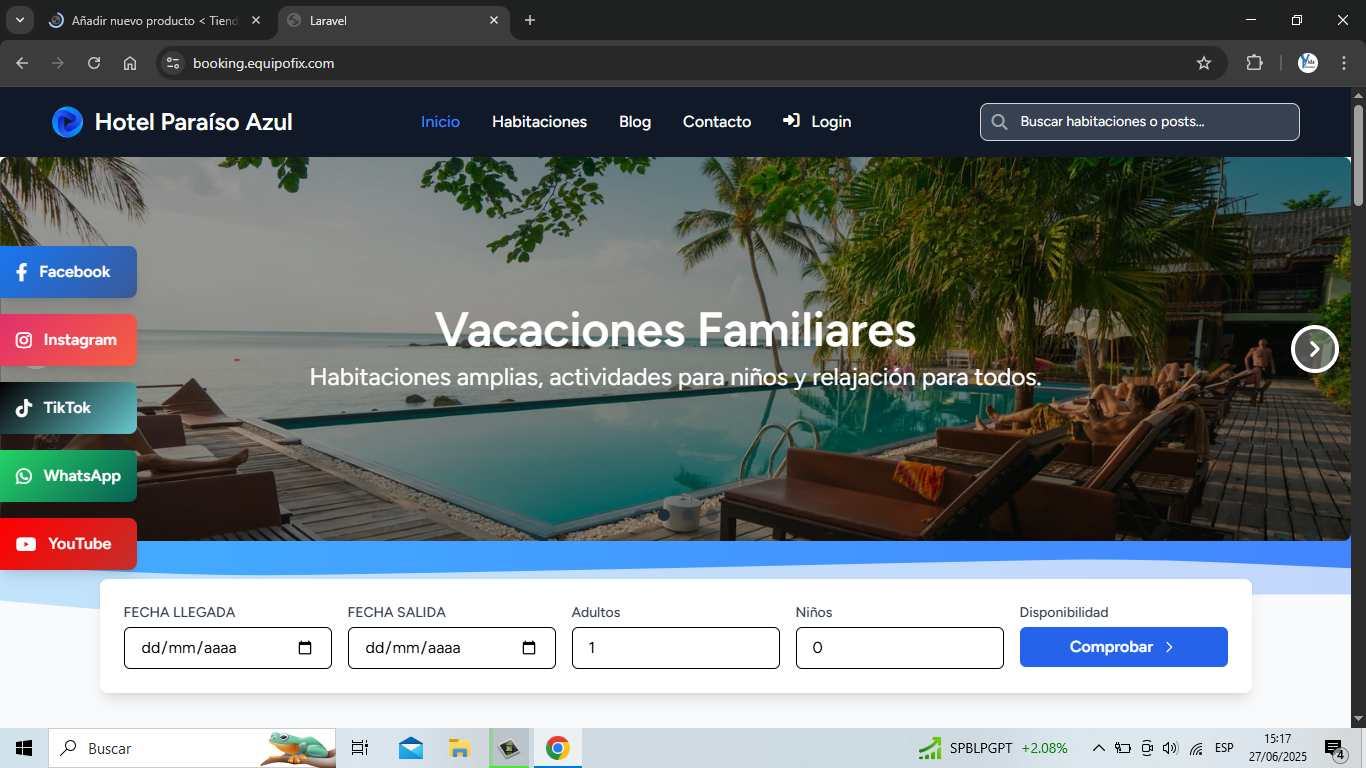Open the browser extensions puzzle icon
The height and width of the screenshot is (768, 1366).
(x=1254, y=63)
